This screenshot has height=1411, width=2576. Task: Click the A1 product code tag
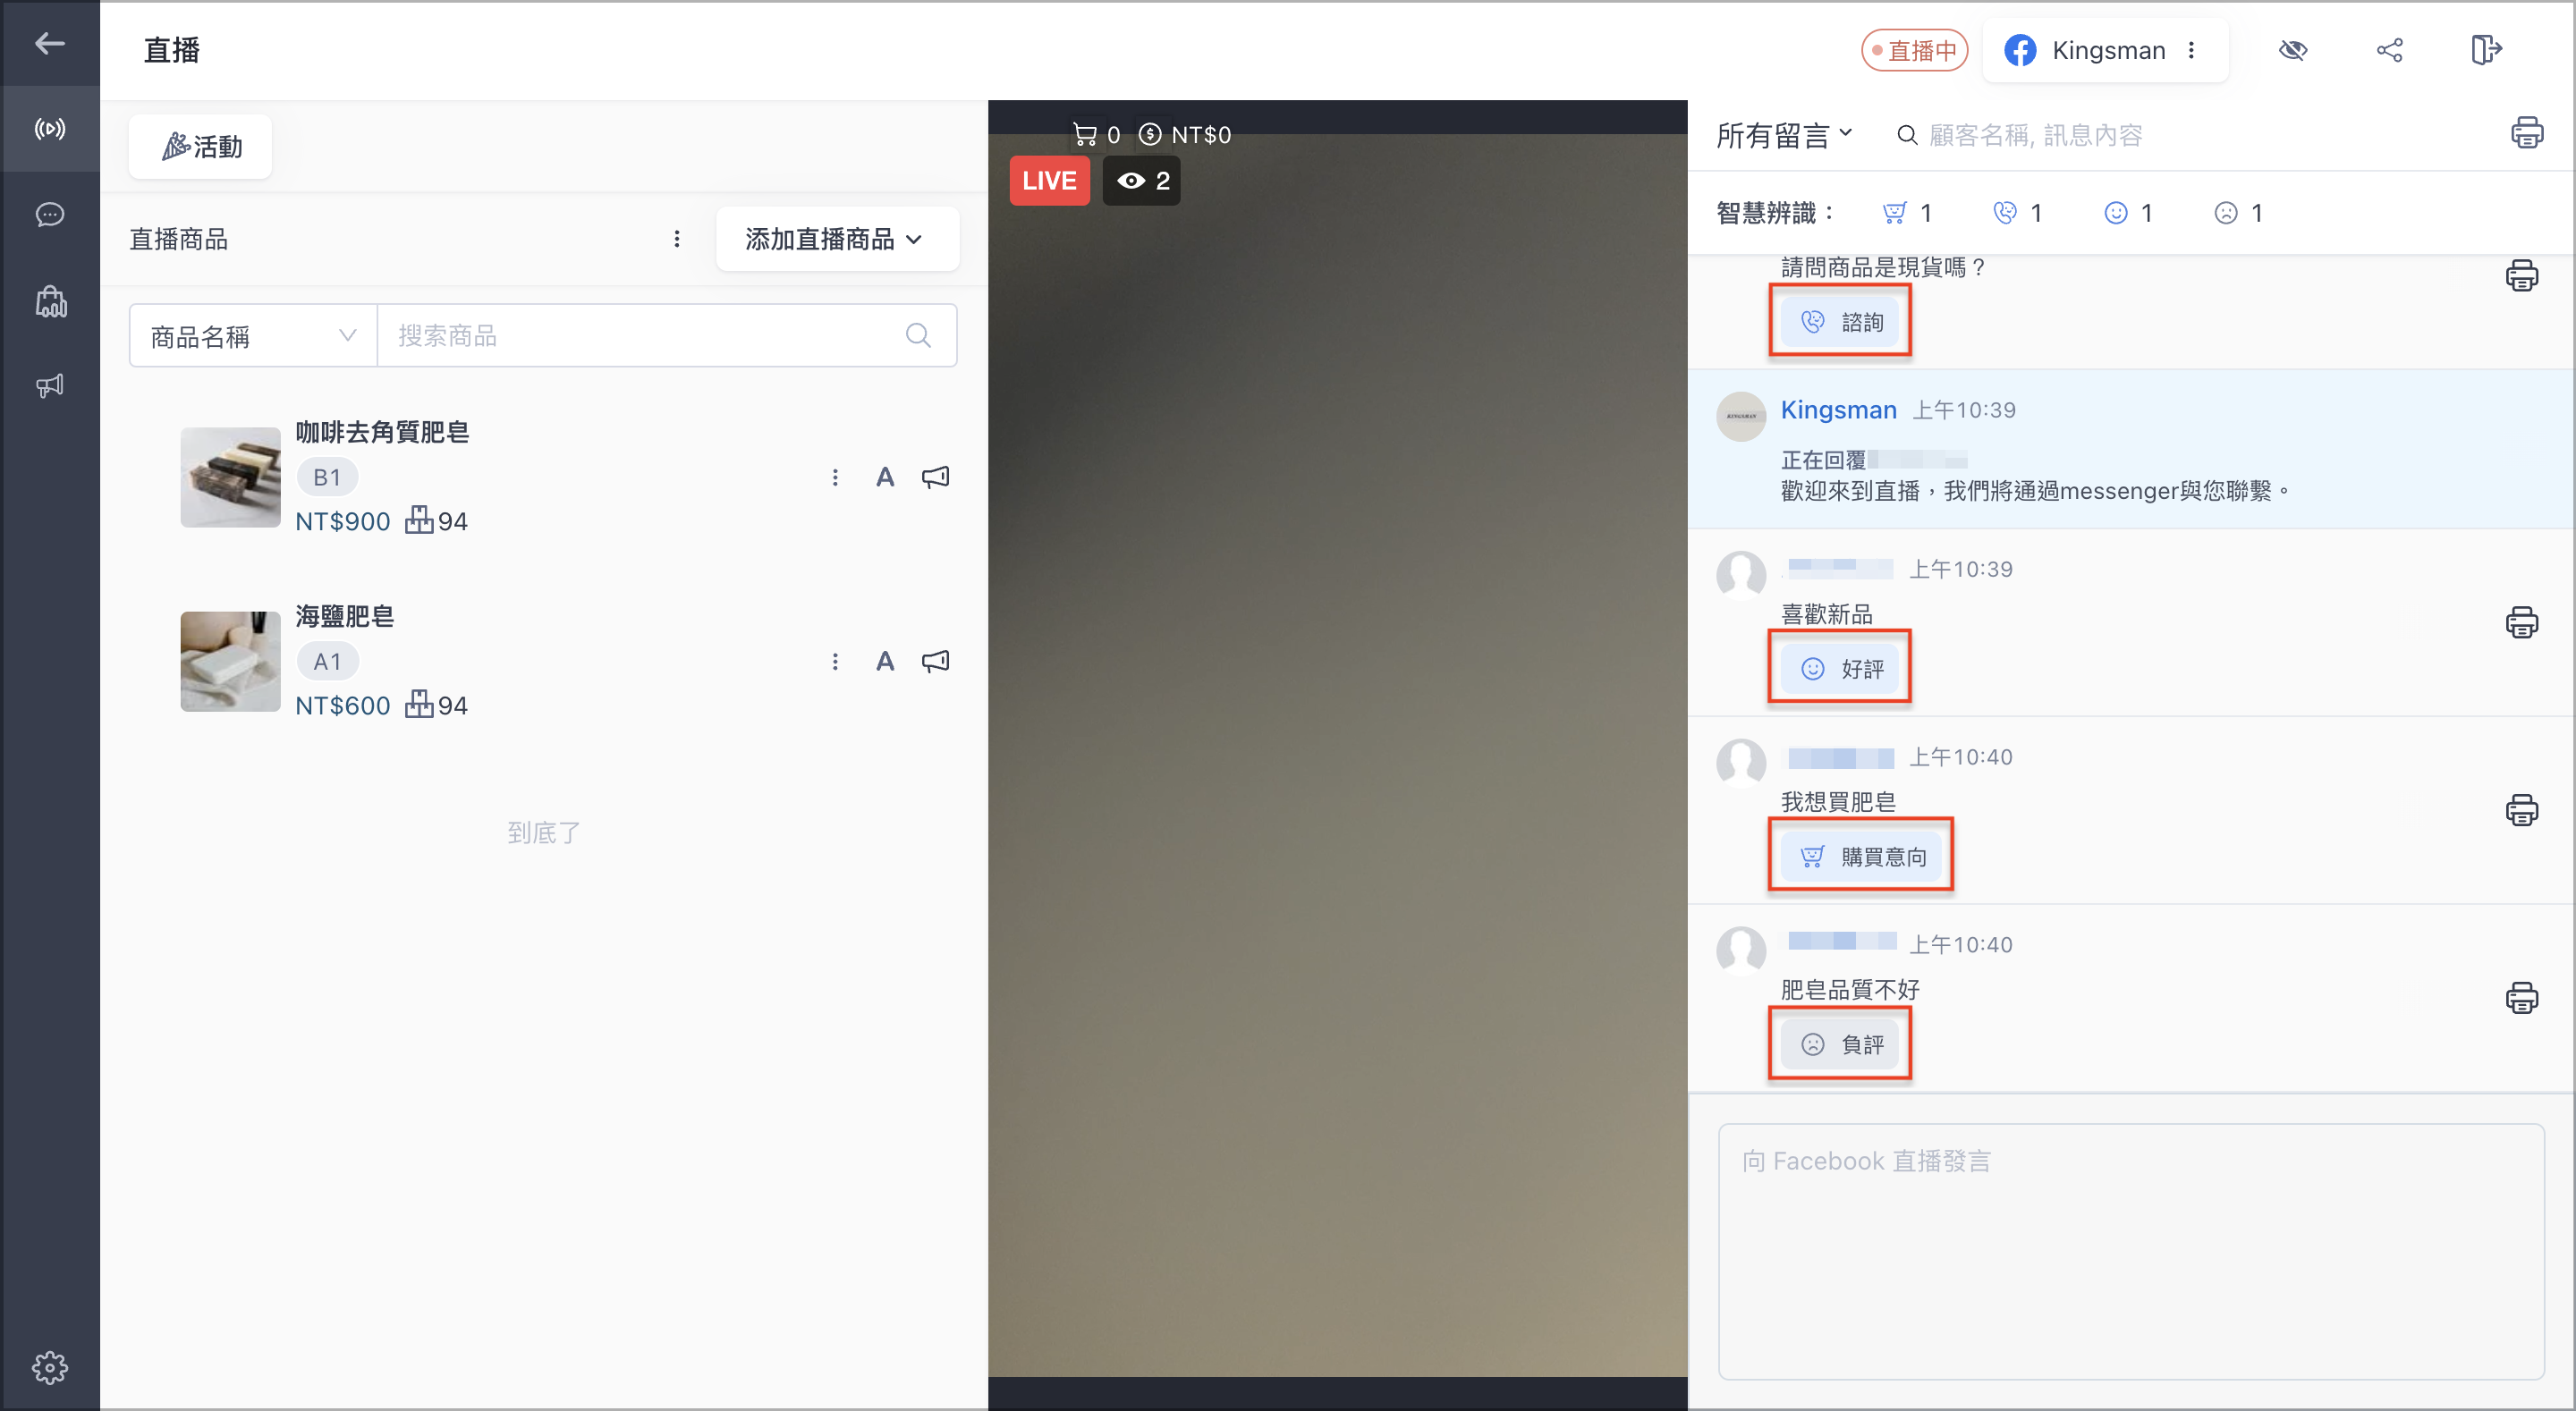tap(327, 661)
